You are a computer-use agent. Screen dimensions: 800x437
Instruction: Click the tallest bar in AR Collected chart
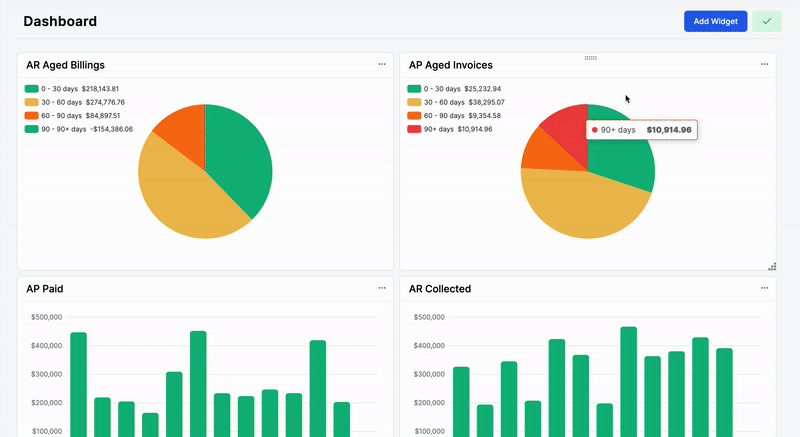pos(629,382)
